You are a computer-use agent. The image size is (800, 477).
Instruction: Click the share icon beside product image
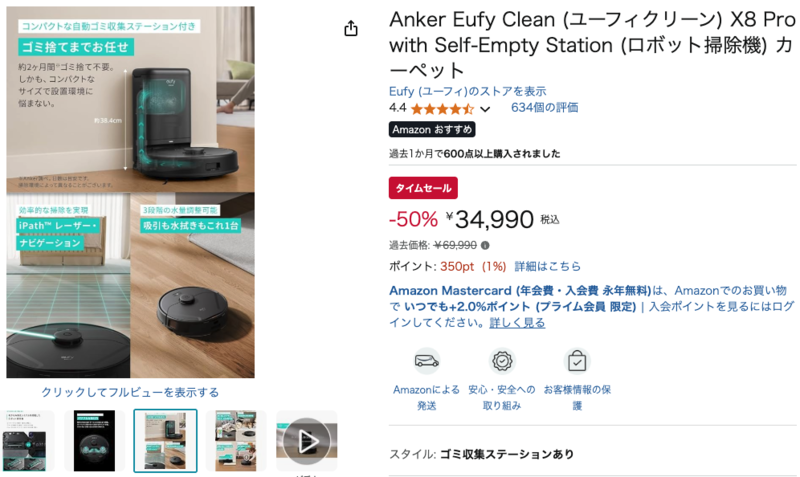[x=351, y=29]
